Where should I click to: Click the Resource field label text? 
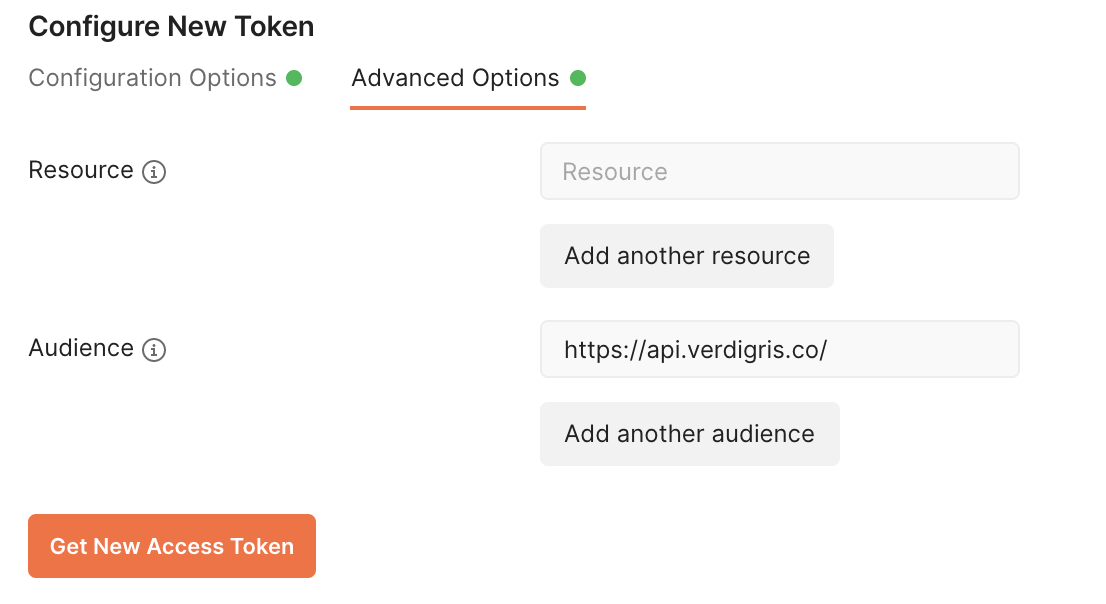point(81,170)
